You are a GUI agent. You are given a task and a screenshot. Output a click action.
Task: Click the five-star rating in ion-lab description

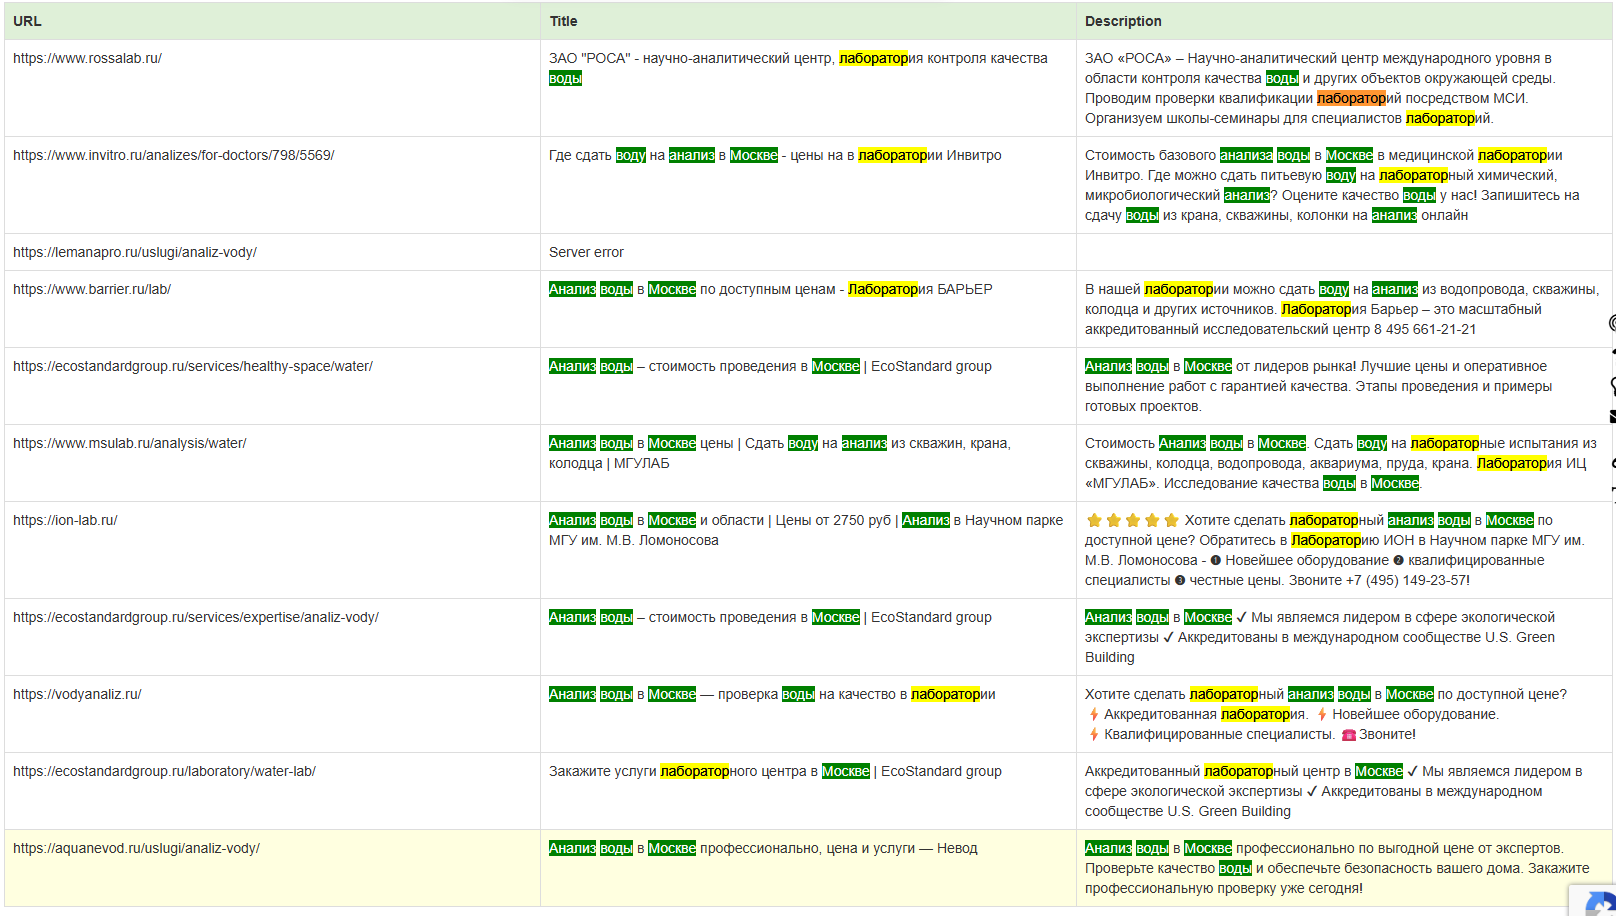tap(1132, 520)
